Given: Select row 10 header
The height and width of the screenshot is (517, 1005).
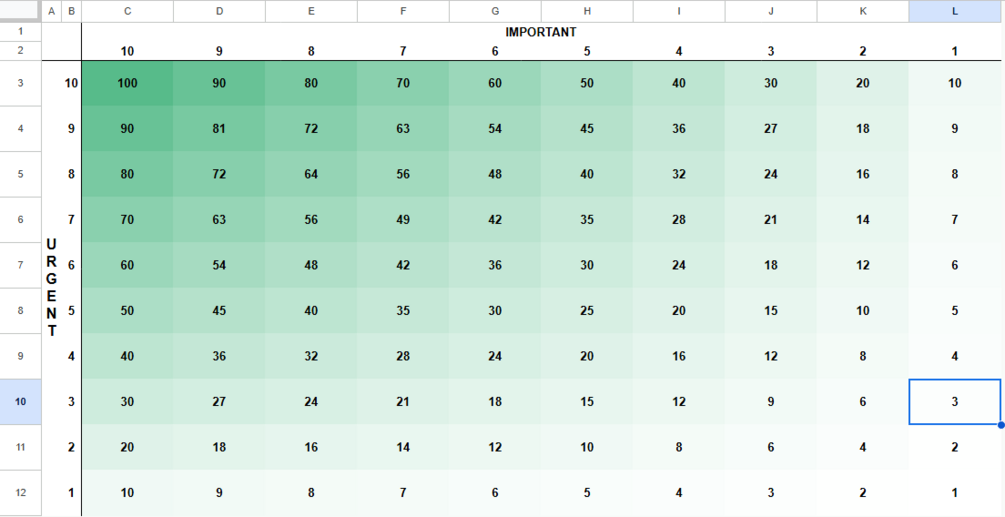Looking at the screenshot, I should pyautogui.click(x=21, y=402).
